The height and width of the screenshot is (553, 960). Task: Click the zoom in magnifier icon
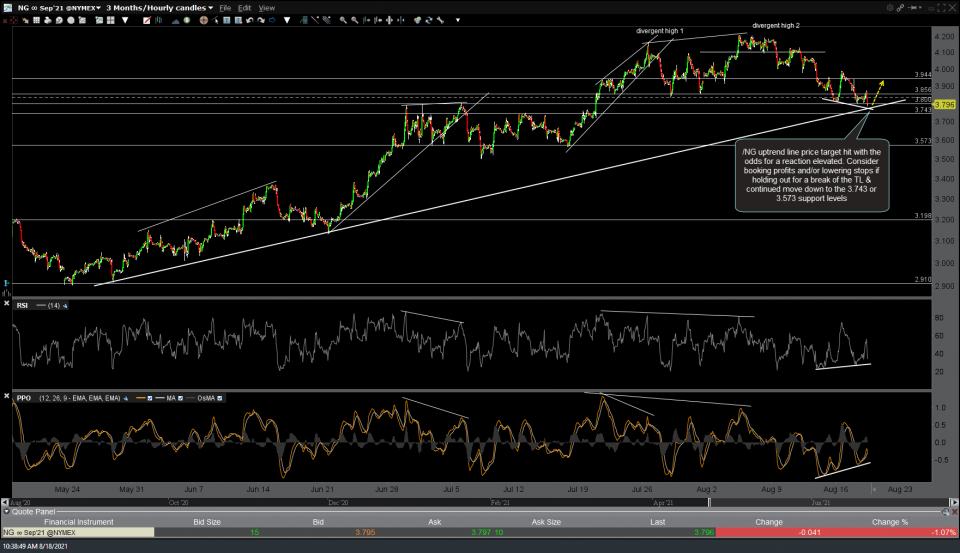tap(343, 20)
